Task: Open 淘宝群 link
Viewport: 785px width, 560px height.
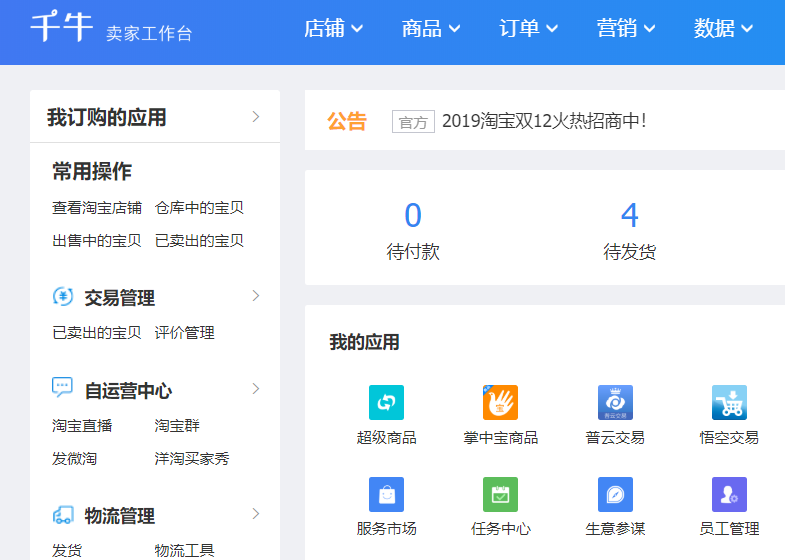Action: 177,426
